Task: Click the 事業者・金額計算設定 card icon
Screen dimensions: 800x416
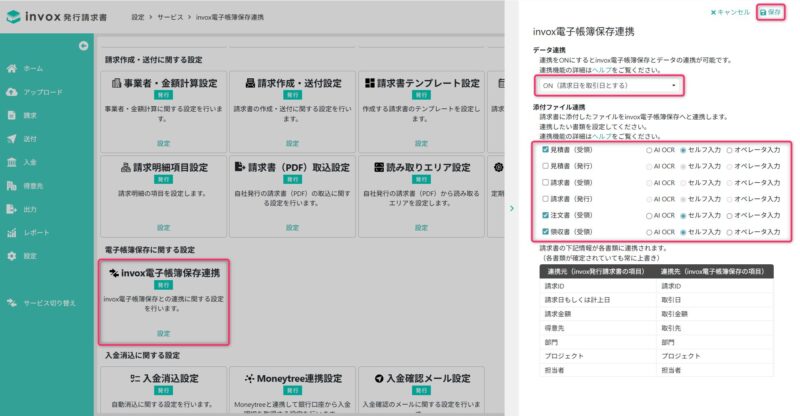Action: 116,83
